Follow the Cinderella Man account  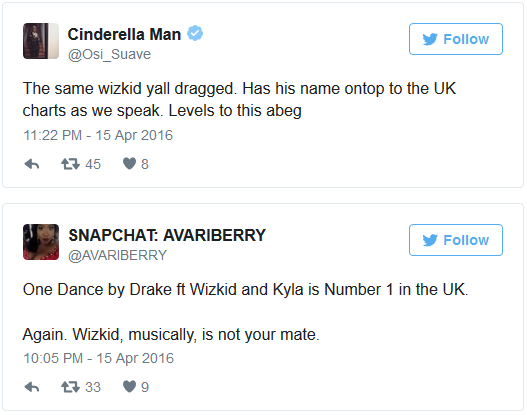click(456, 39)
